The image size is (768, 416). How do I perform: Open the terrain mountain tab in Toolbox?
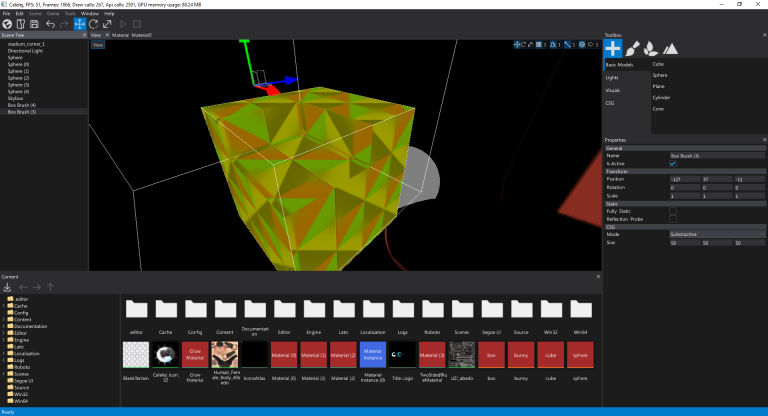[x=669, y=48]
